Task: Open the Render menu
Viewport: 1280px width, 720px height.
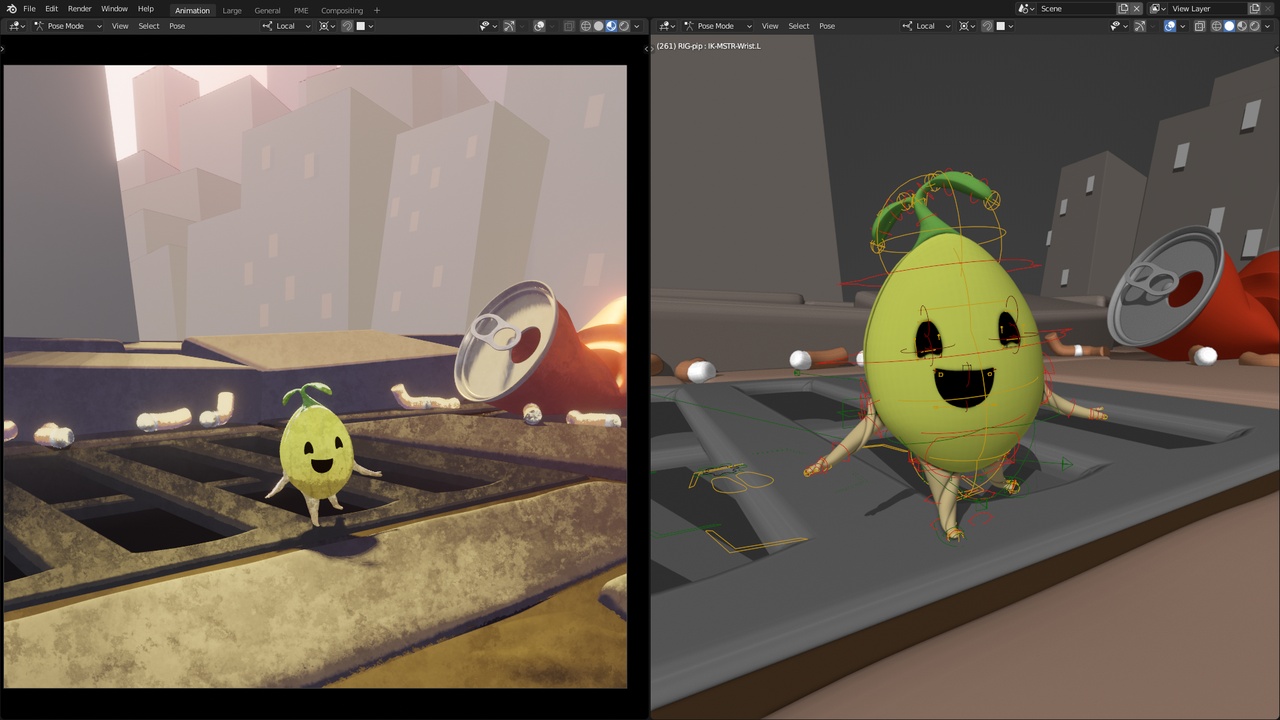Action: pyautogui.click(x=79, y=9)
